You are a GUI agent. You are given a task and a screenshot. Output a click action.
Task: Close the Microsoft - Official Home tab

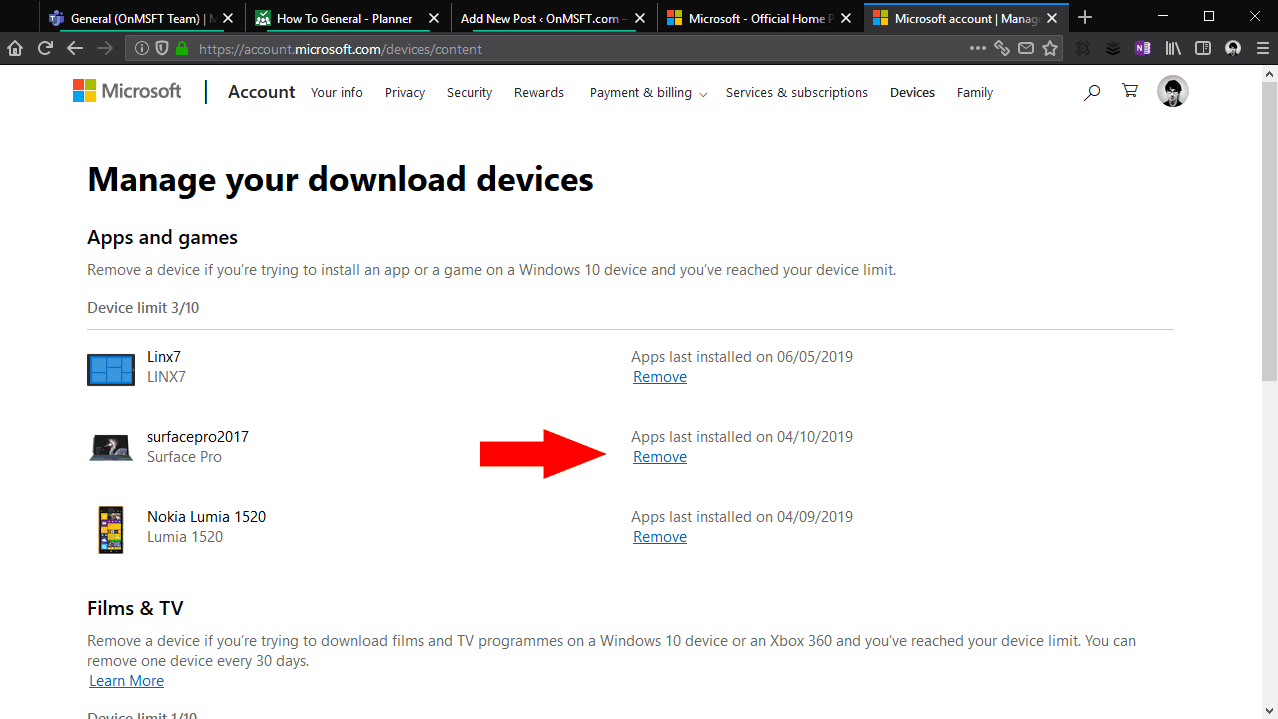(845, 18)
